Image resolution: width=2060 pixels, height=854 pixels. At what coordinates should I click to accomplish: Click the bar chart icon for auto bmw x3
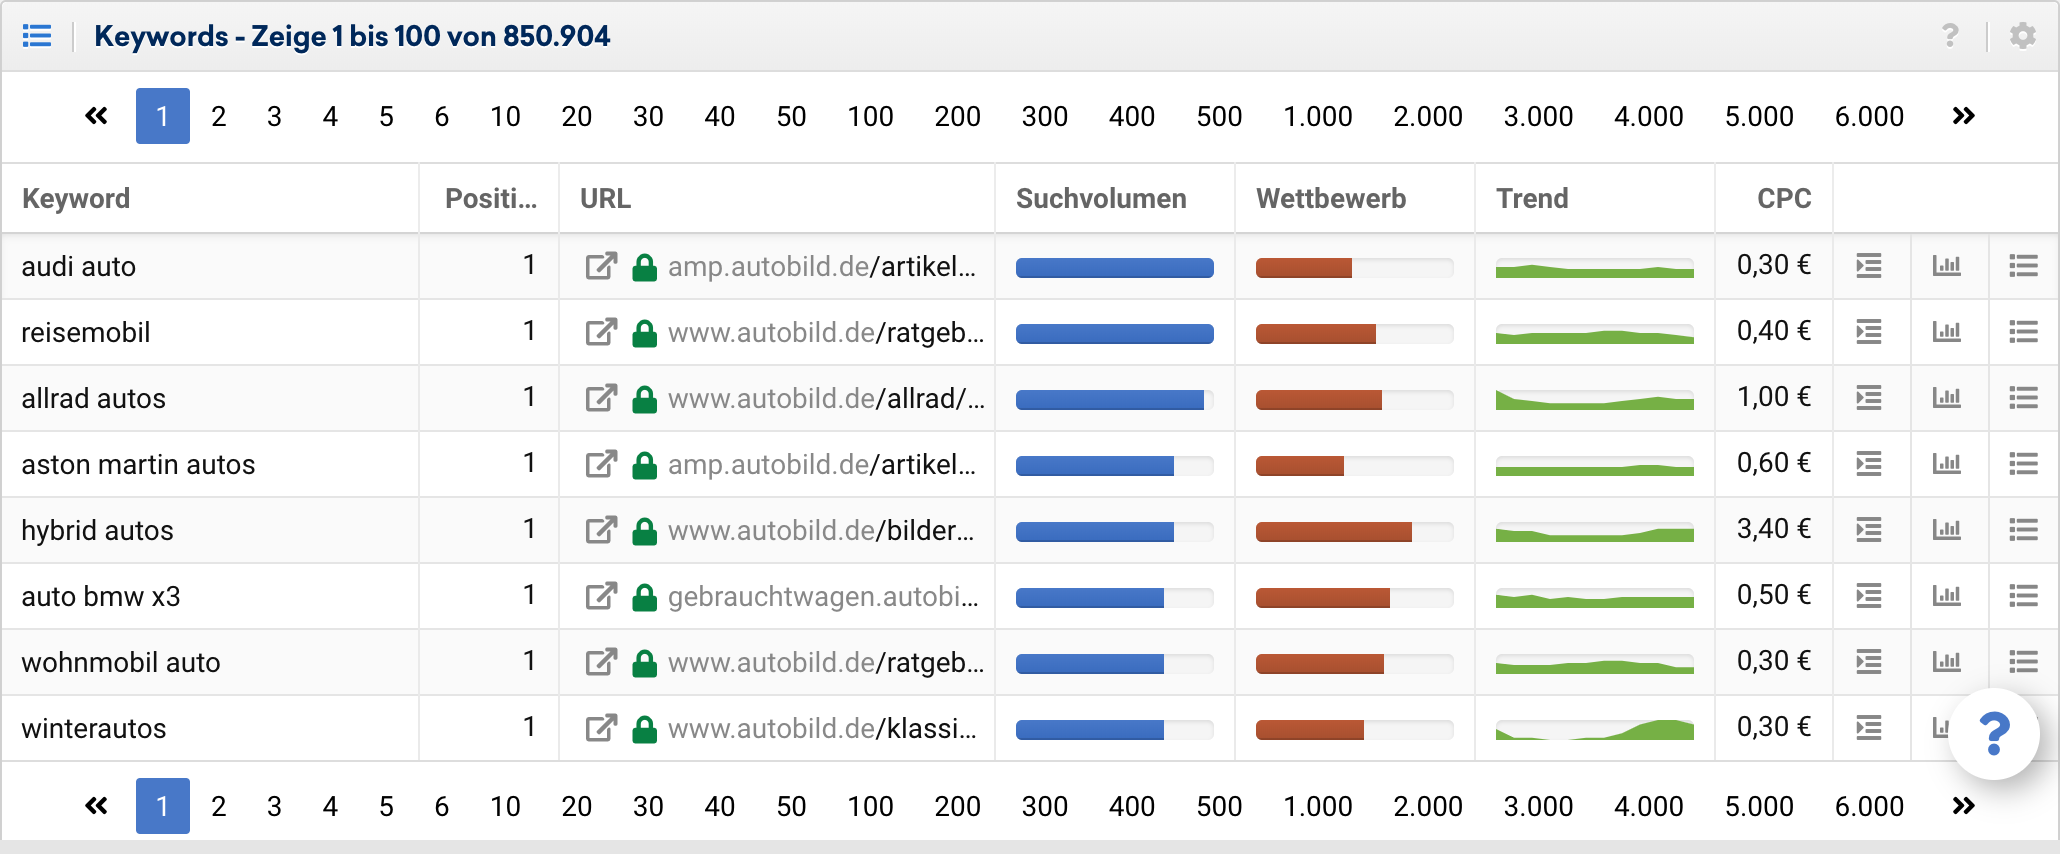coord(1946,596)
